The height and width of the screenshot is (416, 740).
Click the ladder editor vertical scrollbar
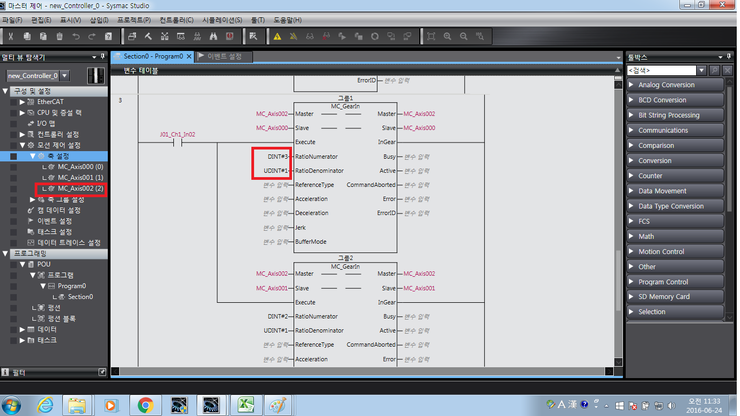618,221
